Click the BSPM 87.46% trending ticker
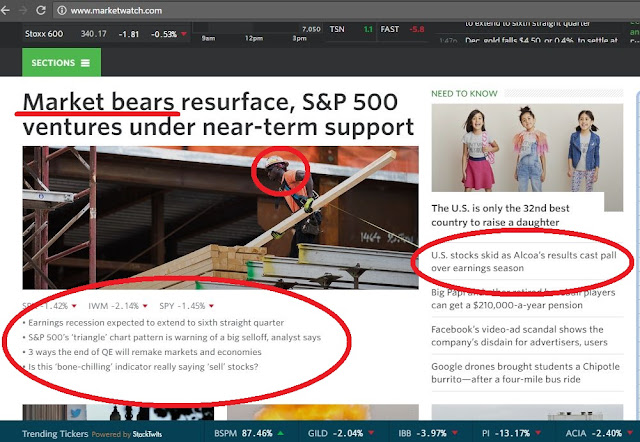The height and width of the screenshot is (442, 640). 249,433
